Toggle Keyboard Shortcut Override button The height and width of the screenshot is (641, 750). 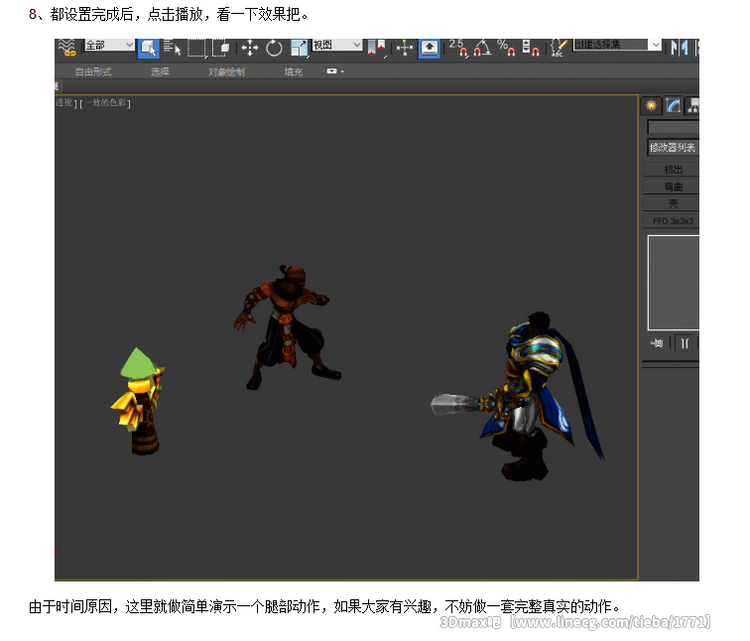(429, 48)
